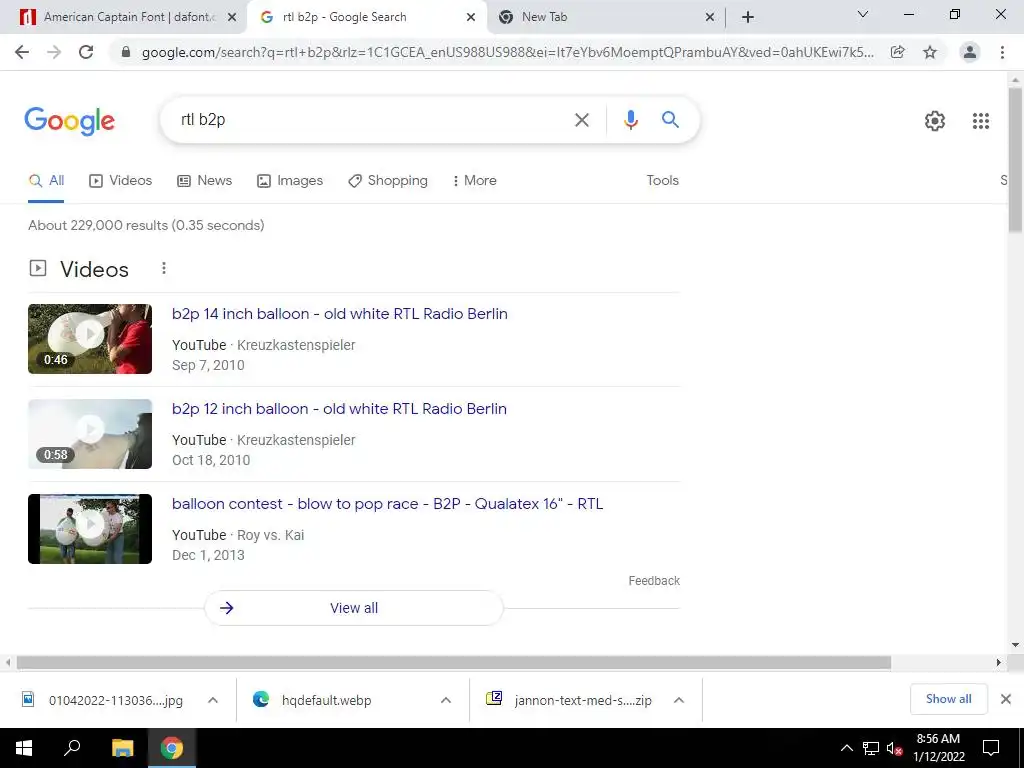Open balloon contest blow to pop race link
The image size is (1024, 768).
pos(387,504)
